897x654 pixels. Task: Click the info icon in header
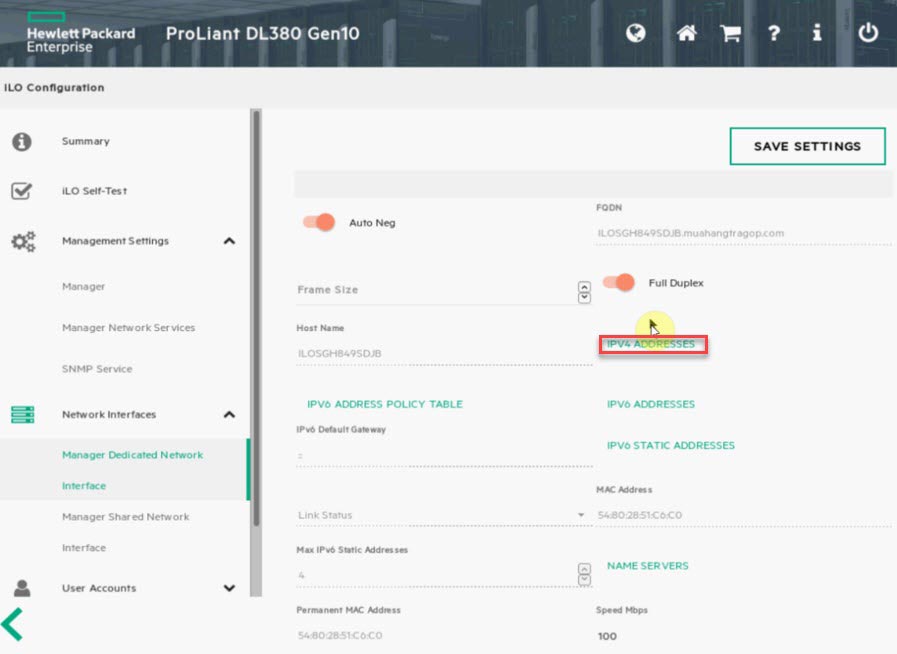click(817, 33)
